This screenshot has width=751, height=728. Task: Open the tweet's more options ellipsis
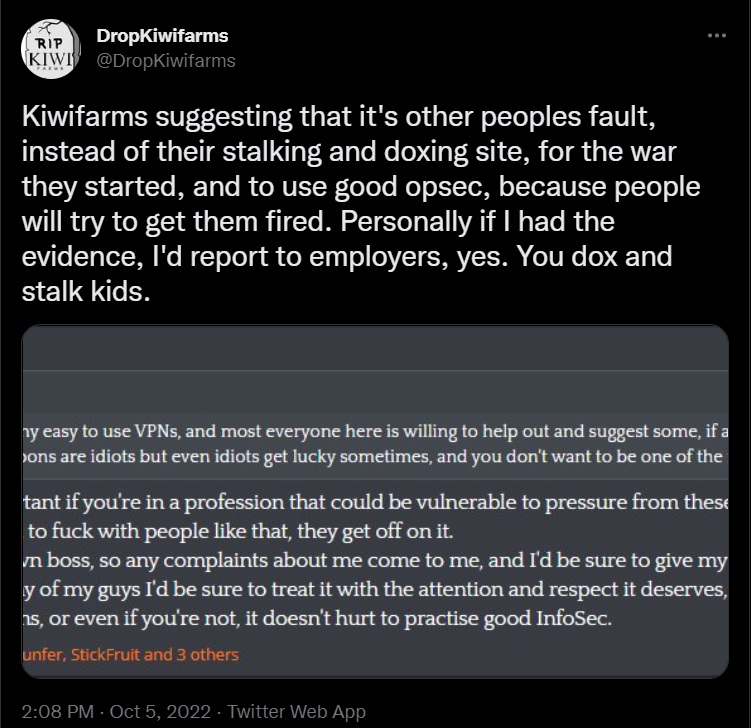pyautogui.click(x=716, y=36)
